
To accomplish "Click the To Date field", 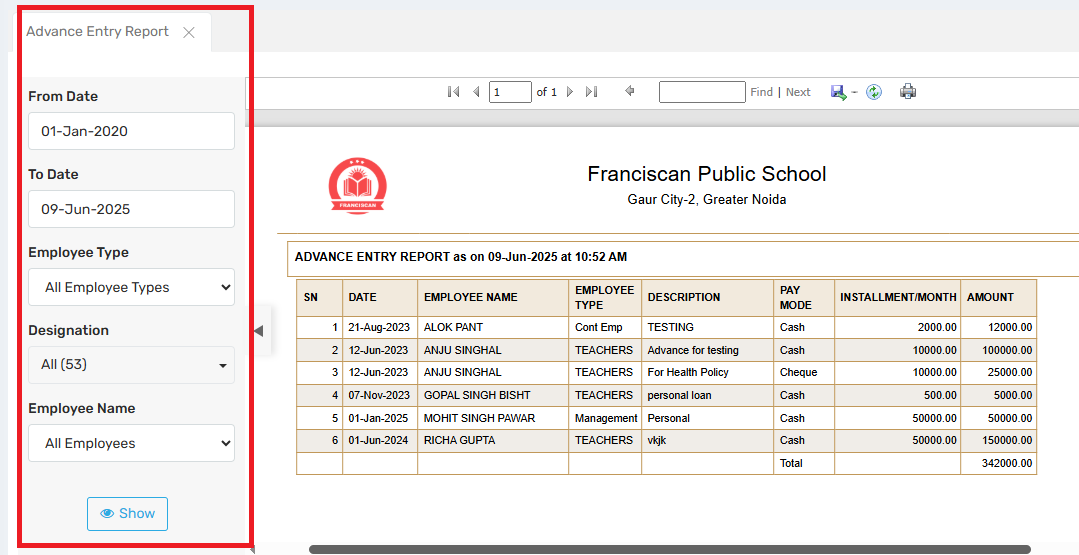I will [131, 209].
